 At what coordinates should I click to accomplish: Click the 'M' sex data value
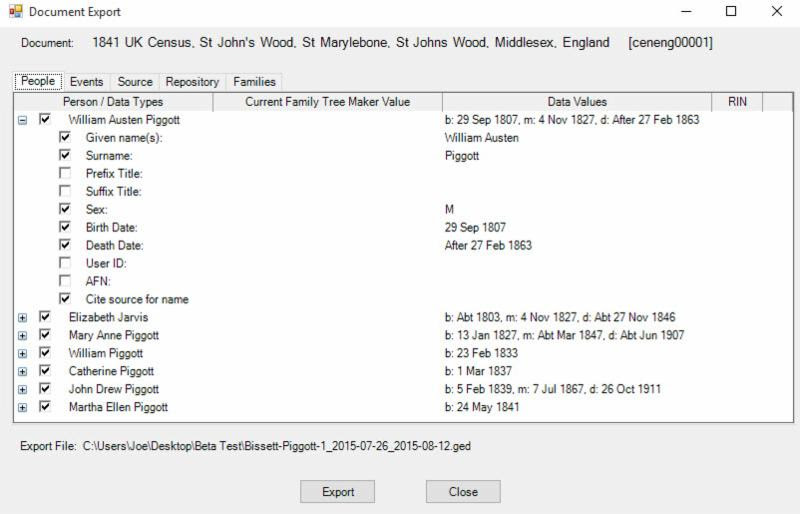[449, 209]
